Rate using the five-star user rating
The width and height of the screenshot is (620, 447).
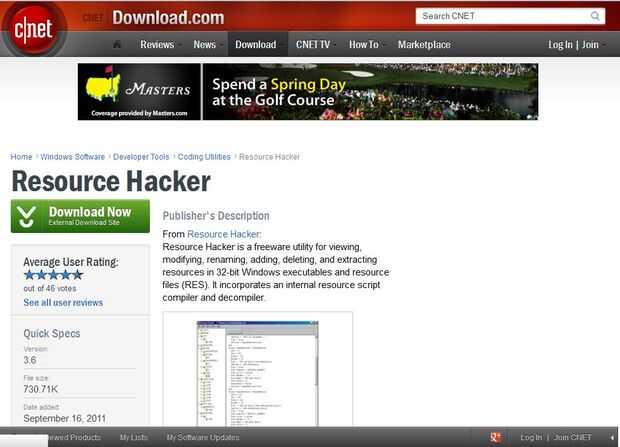tap(53, 275)
